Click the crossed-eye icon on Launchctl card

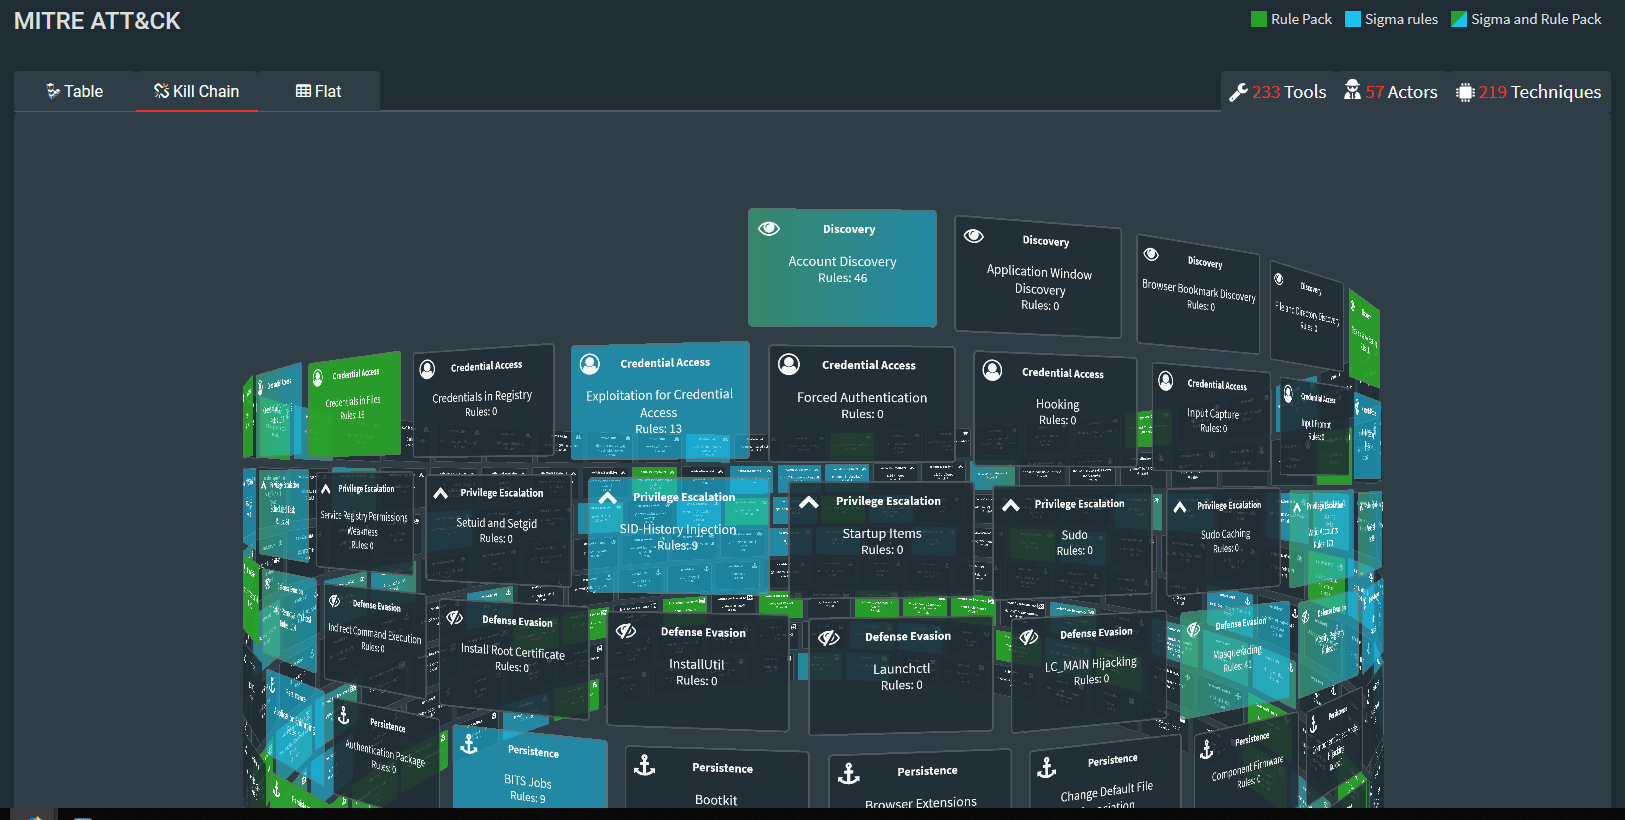tap(829, 637)
